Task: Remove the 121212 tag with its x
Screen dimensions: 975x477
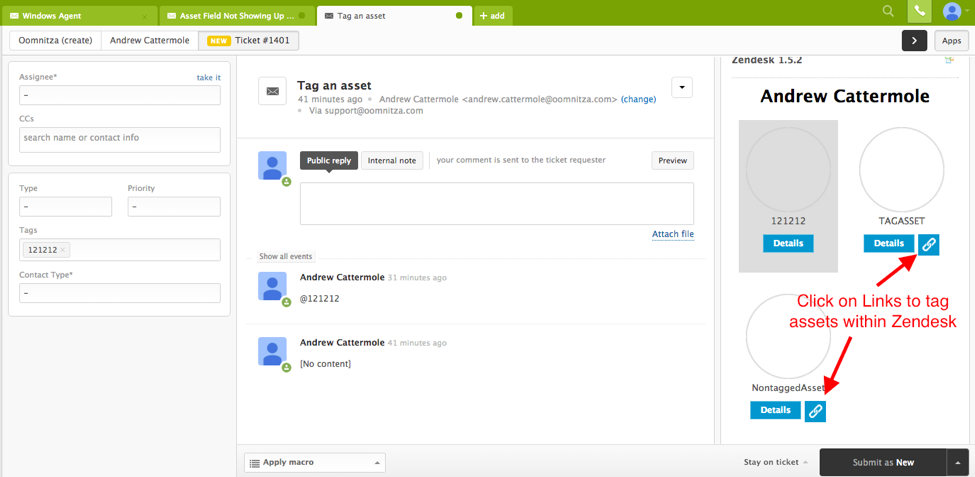Action: 63,250
